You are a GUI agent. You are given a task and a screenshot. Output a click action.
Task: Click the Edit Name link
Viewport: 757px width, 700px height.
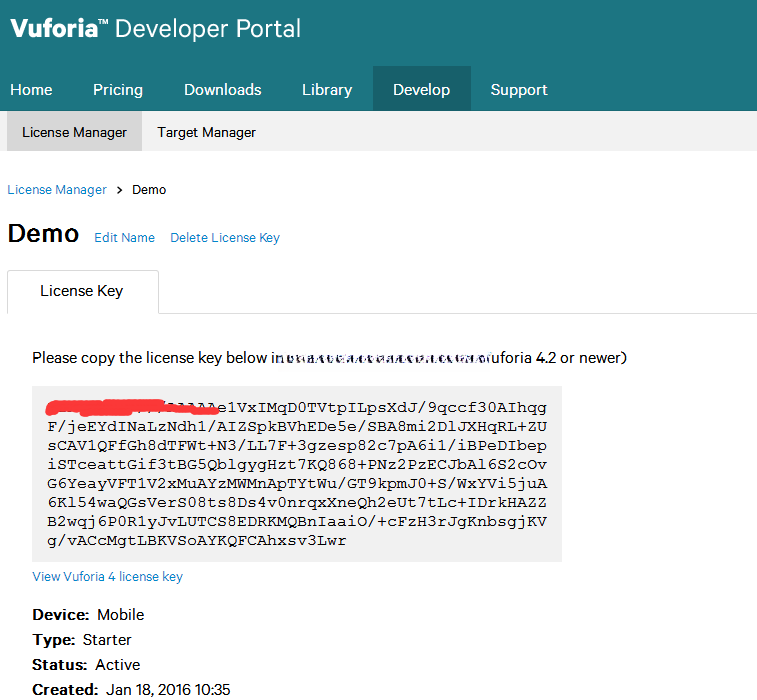click(124, 238)
